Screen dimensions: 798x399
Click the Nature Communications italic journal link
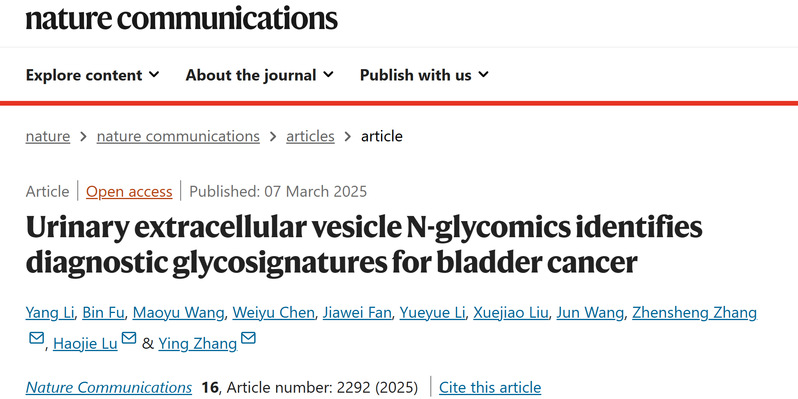[109, 387]
